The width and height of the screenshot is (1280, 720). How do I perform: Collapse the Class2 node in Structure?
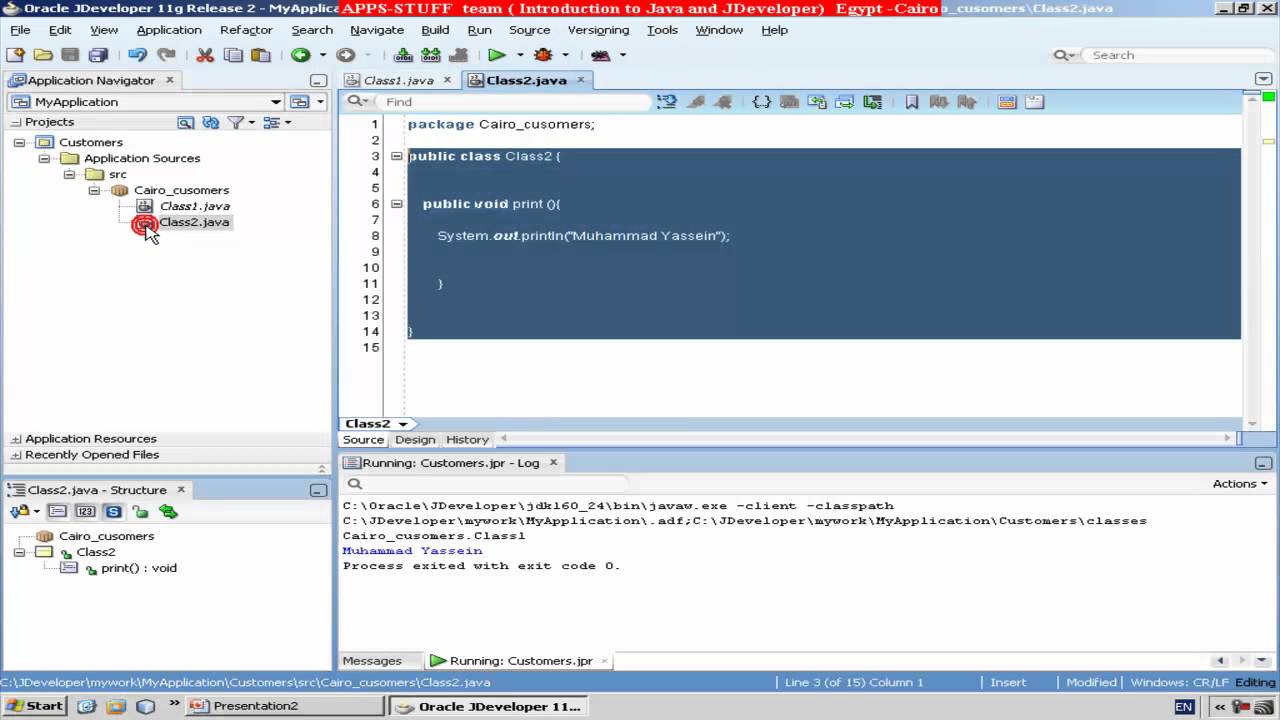[x=18, y=552]
